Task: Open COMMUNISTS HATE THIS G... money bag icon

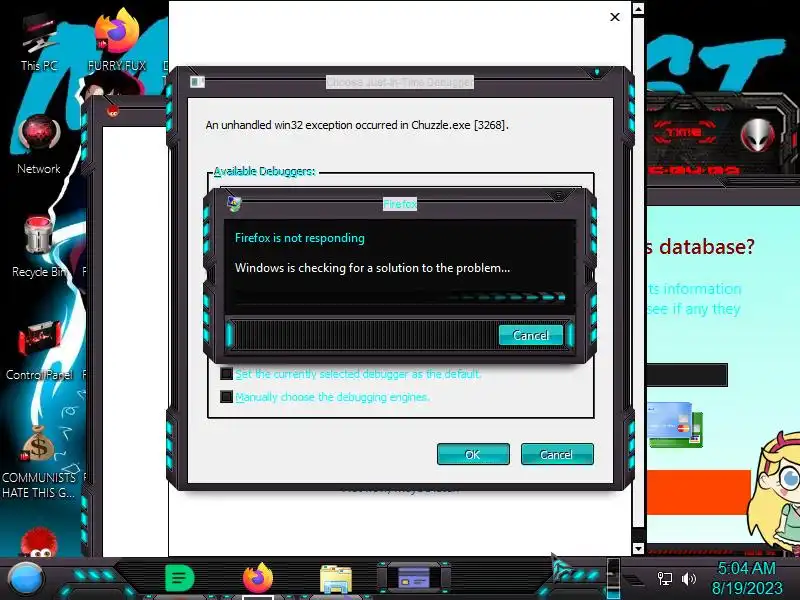Action: pyautogui.click(x=39, y=462)
